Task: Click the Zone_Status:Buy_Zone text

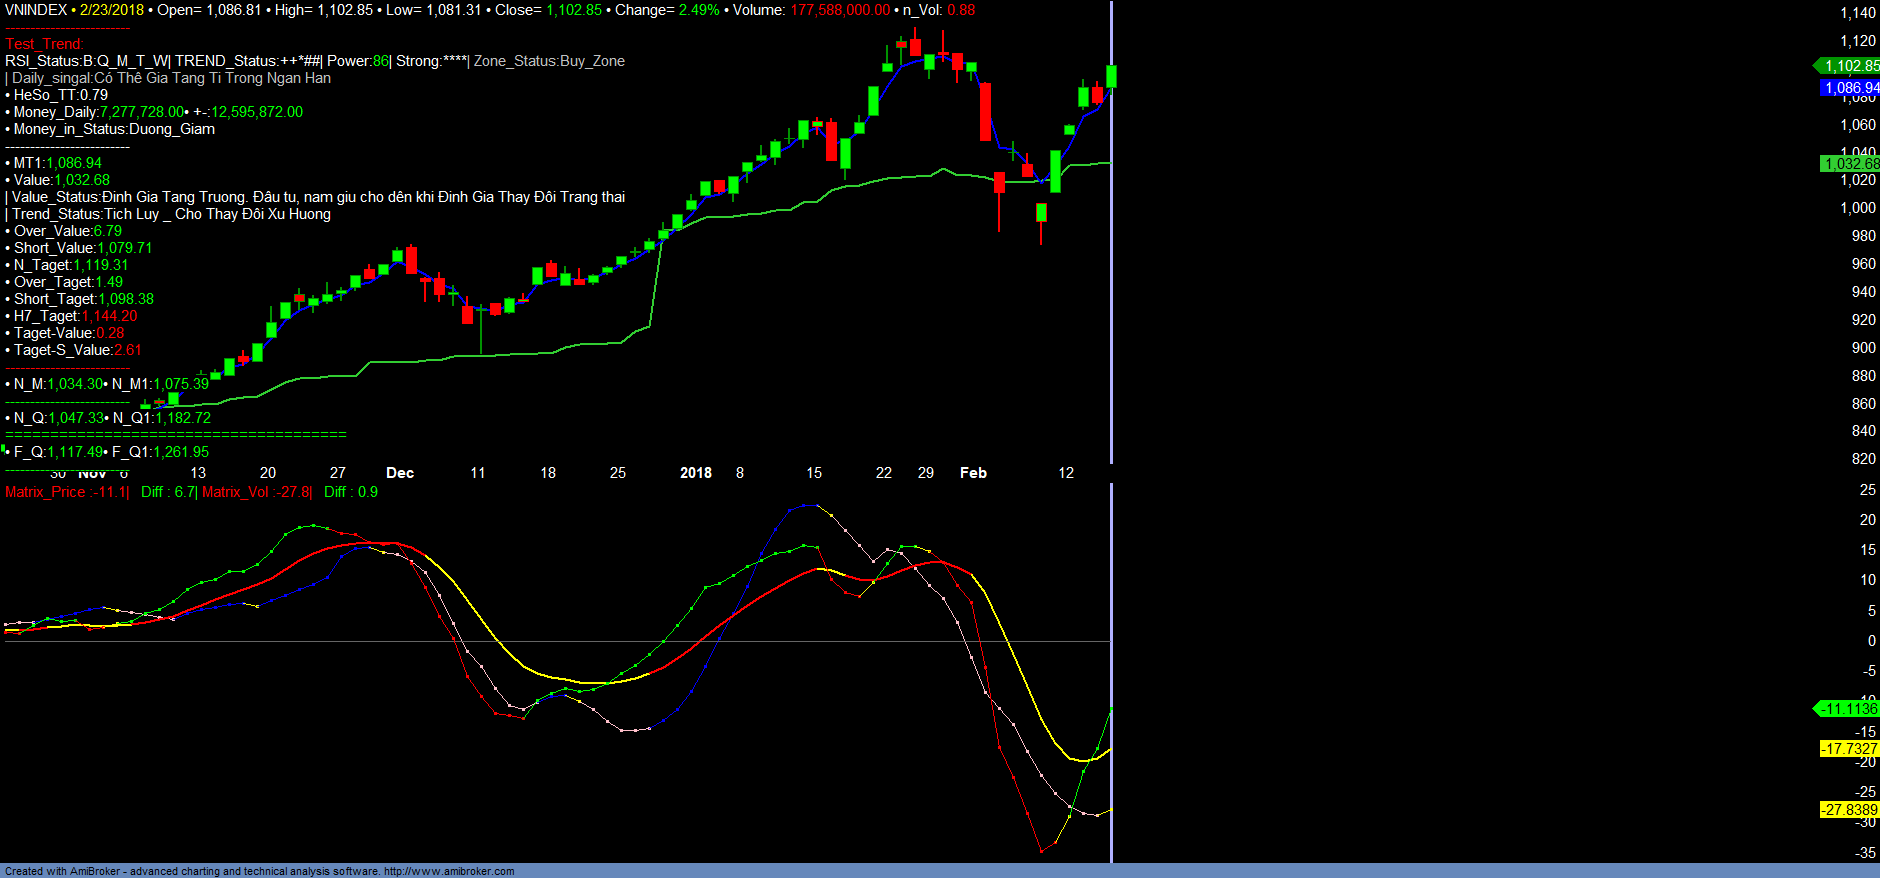Action: pyautogui.click(x=549, y=61)
